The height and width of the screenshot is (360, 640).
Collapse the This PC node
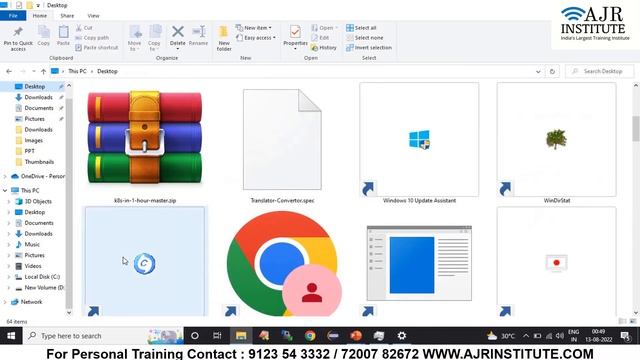(x=5, y=190)
